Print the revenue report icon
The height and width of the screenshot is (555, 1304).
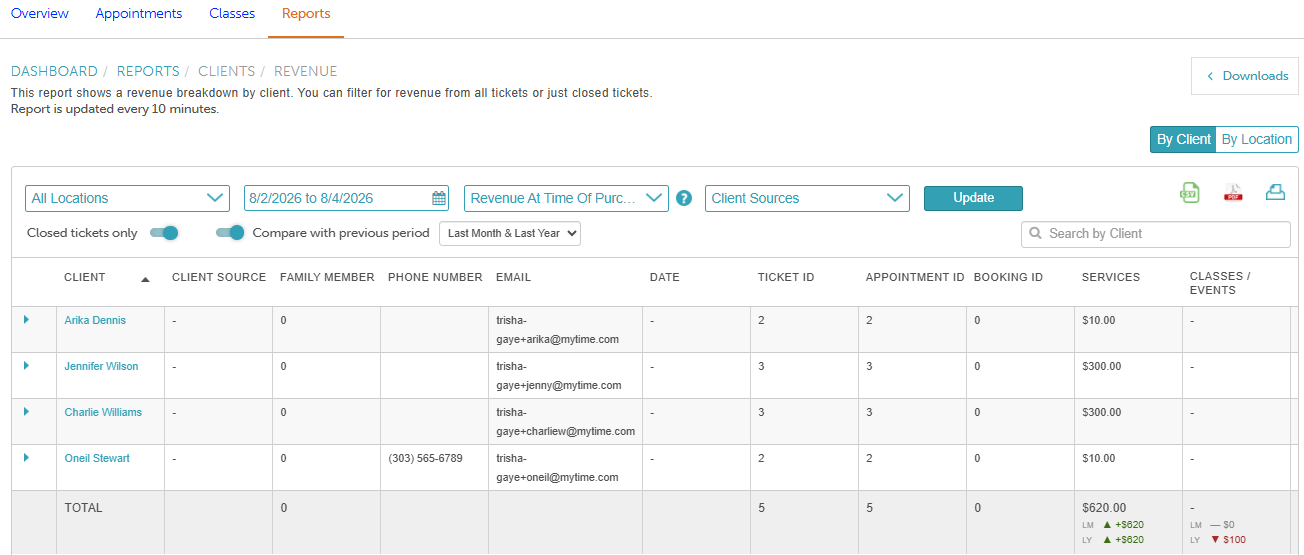pos(1275,192)
